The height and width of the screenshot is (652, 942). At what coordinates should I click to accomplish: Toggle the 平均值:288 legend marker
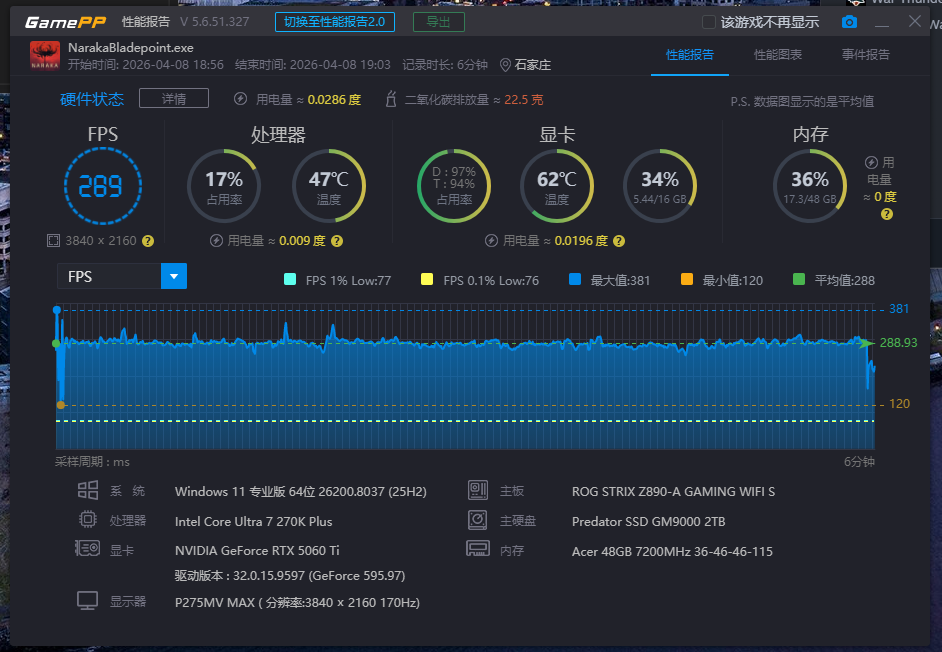(797, 280)
